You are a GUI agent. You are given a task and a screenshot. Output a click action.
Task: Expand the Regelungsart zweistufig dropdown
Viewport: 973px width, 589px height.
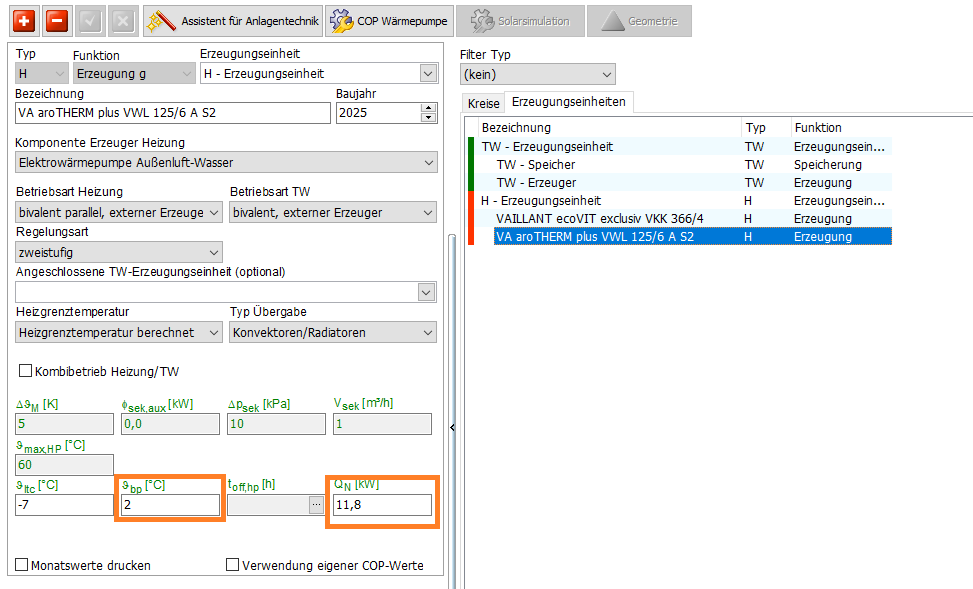[x=213, y=253]
